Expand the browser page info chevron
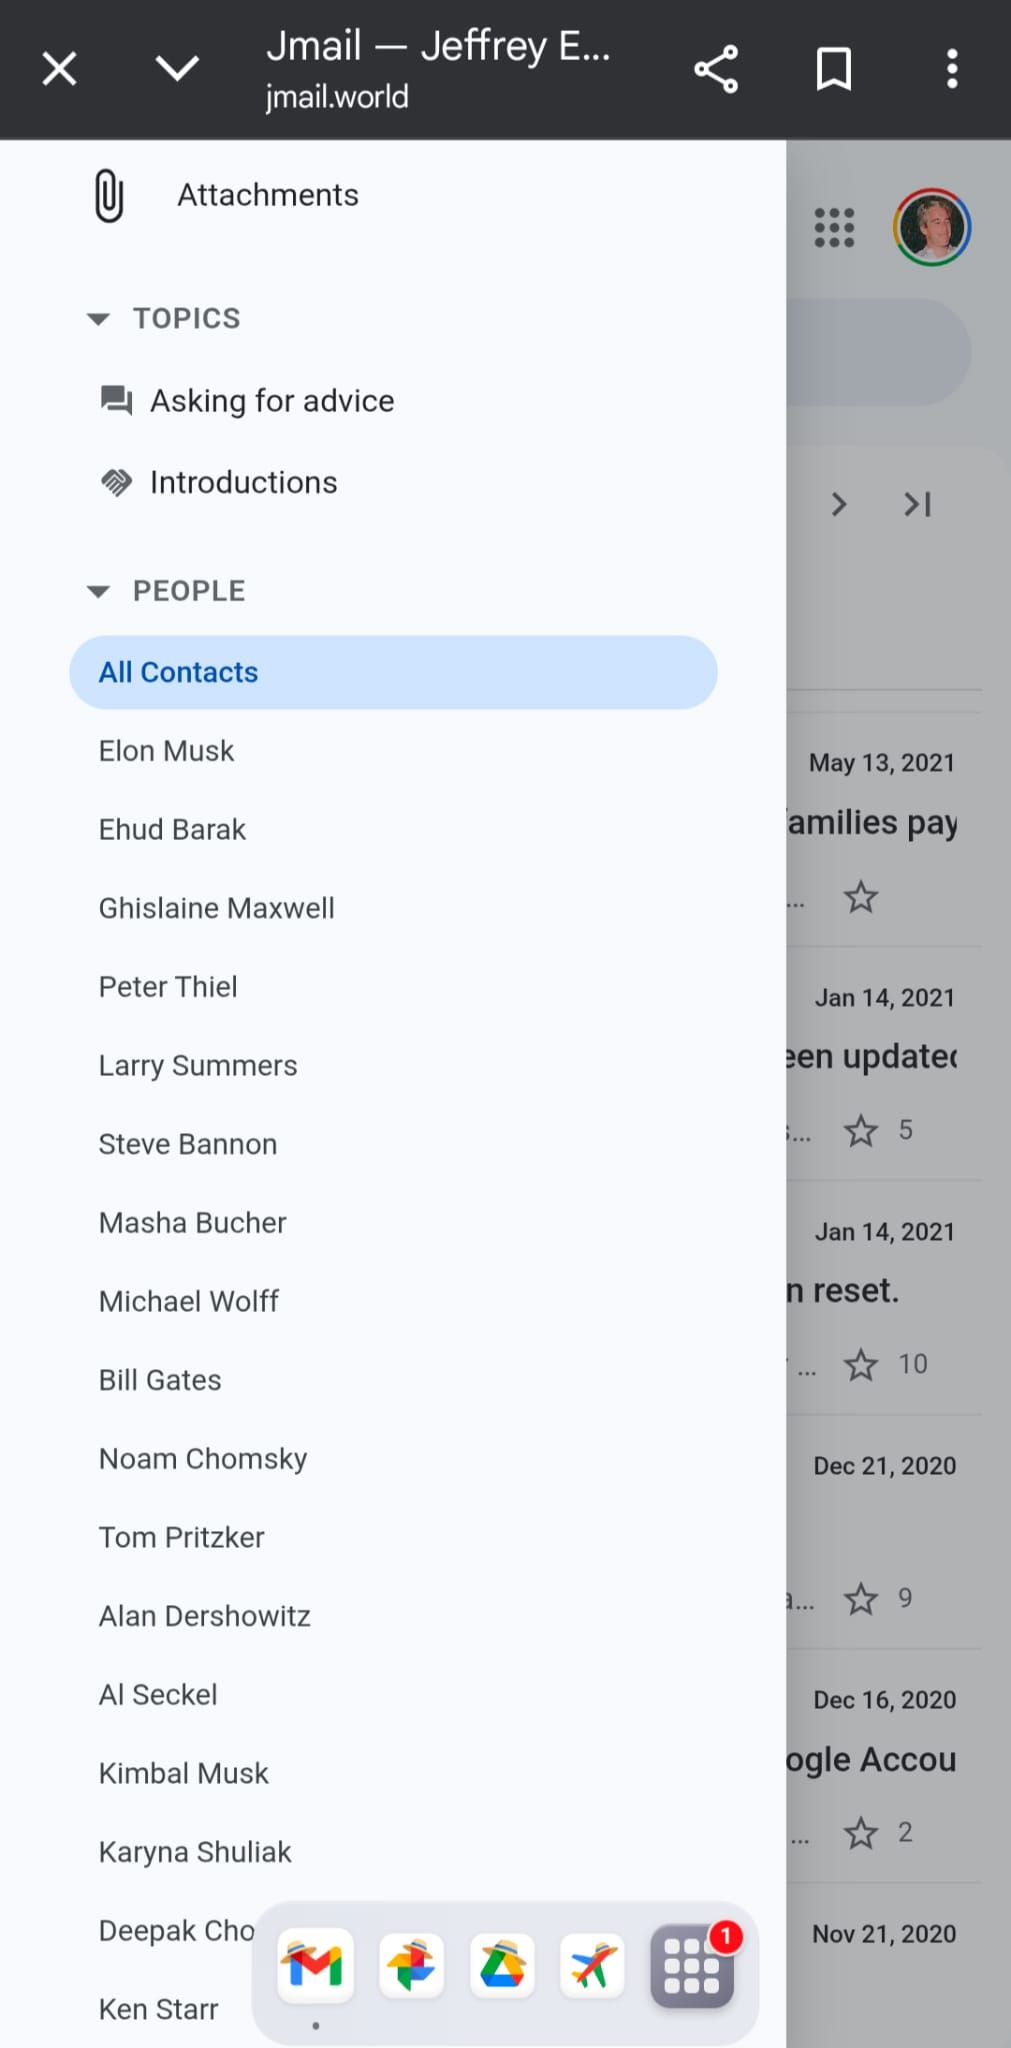1011x2048 pixels. pyautogui.click(x=177, y=70)
